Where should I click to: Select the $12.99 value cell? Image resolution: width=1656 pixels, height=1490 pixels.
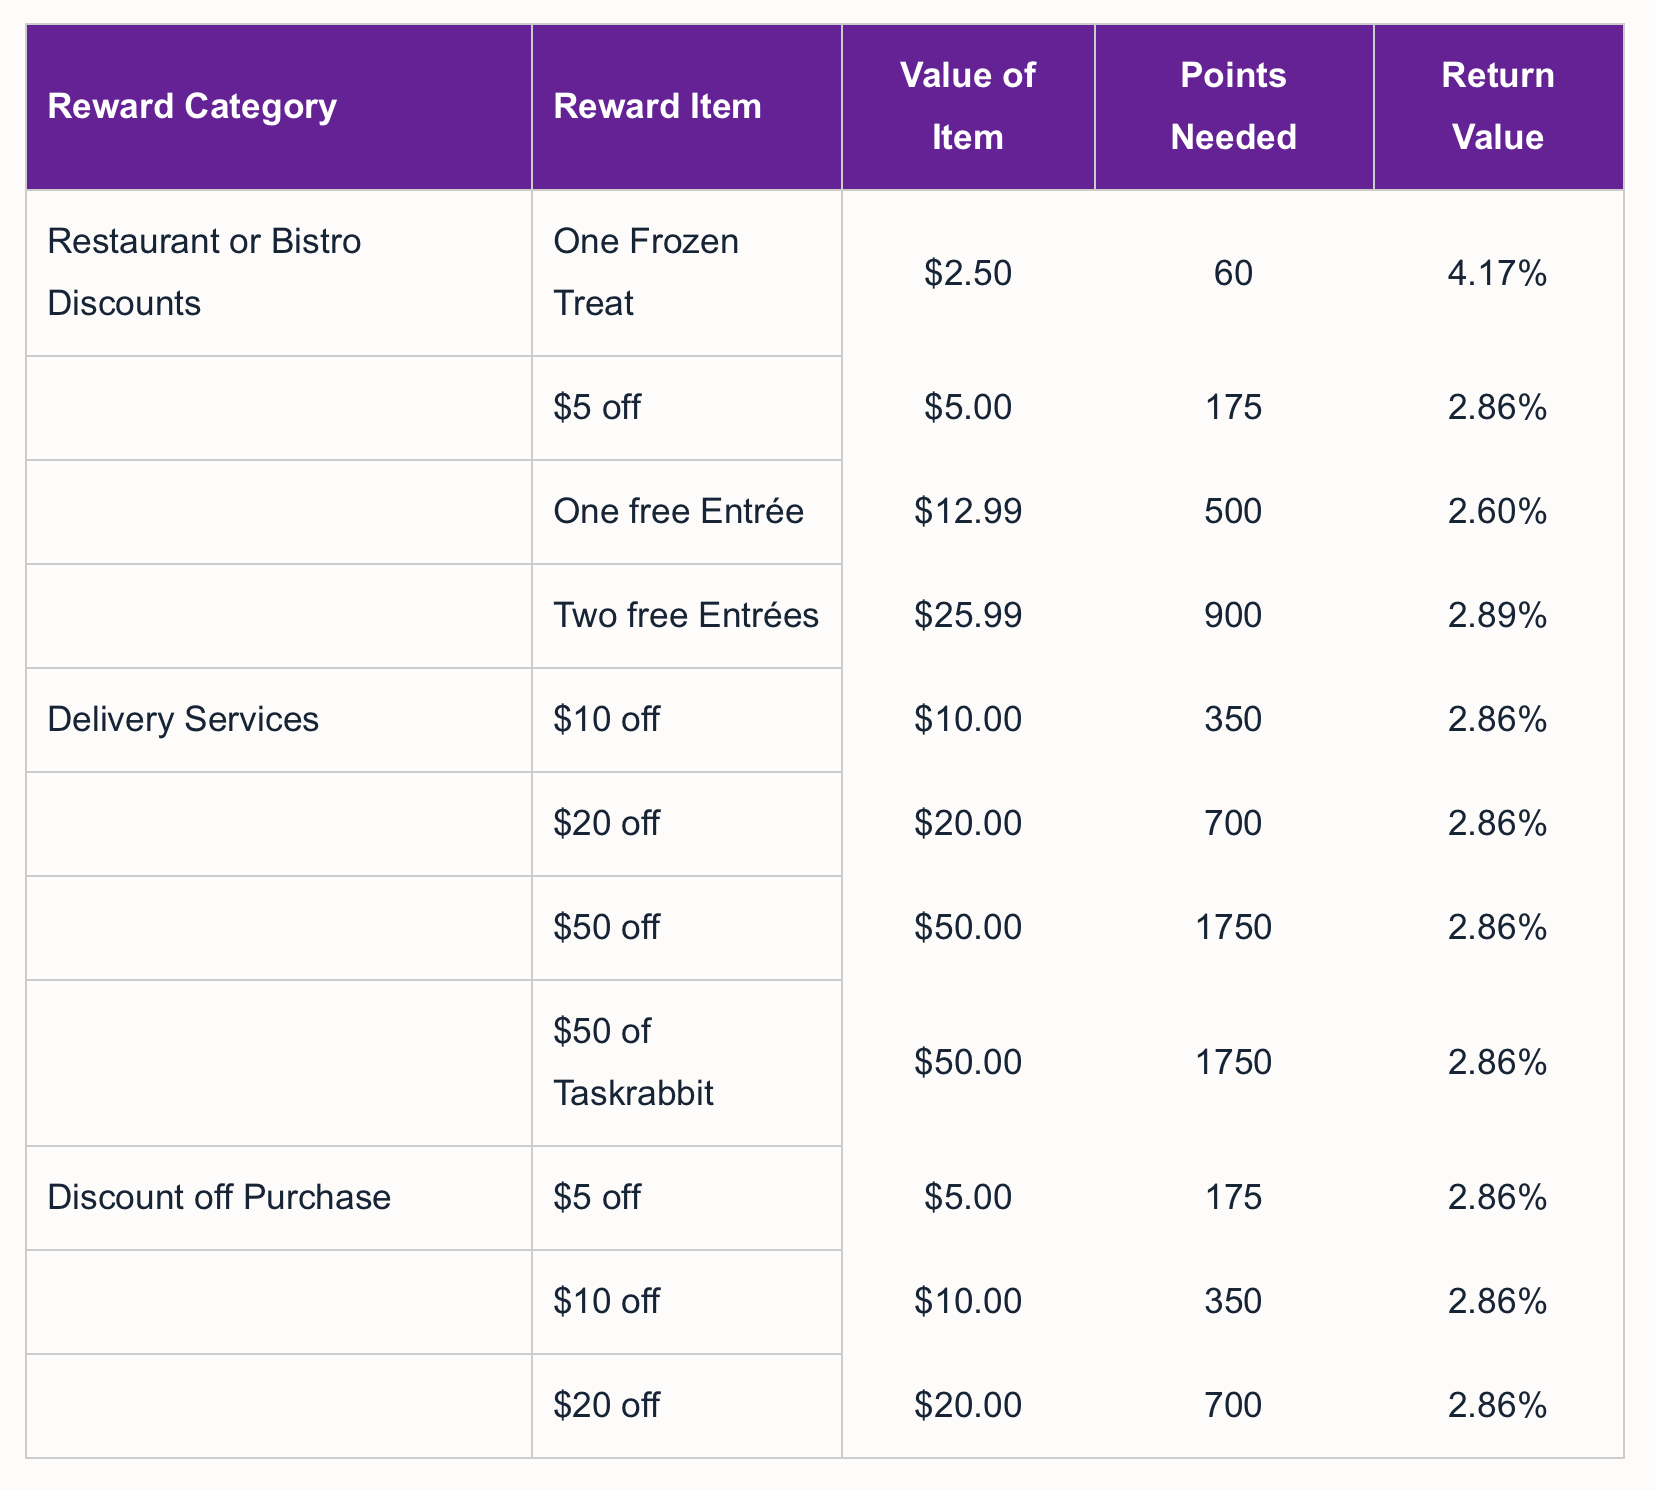click(967, 511)
